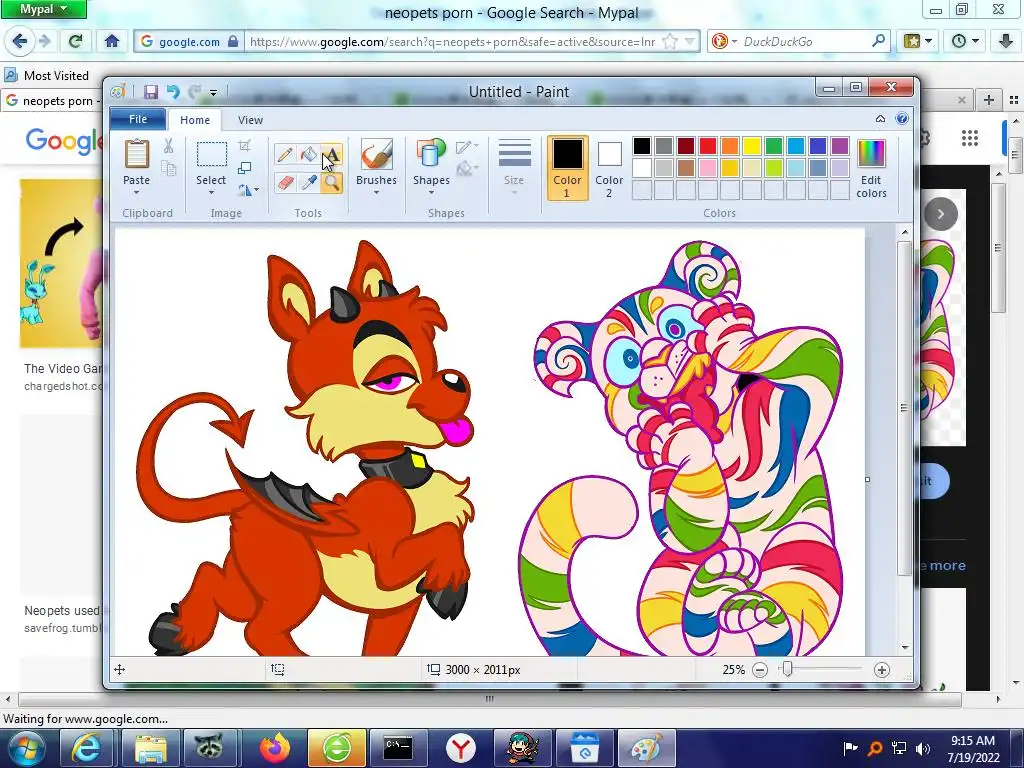This screenshot has width=1024, height=768.
Task: Select the Color picker eyedropper tool
Action: pos(308,182)
